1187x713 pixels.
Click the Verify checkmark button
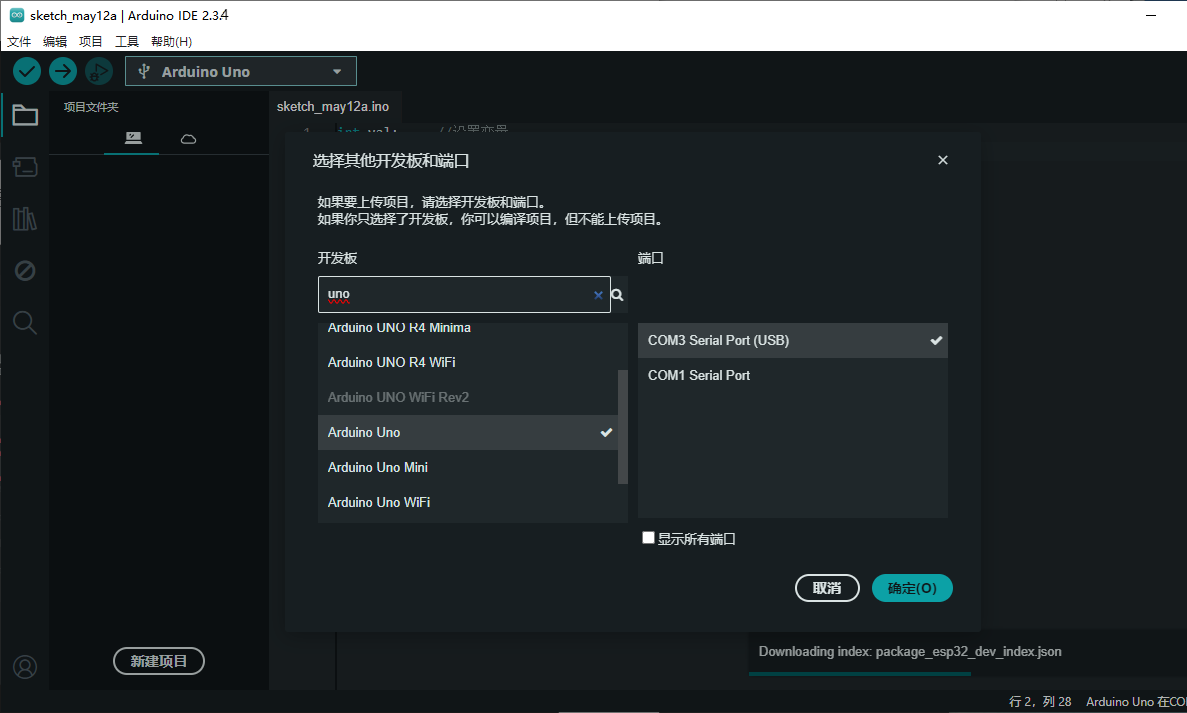point(26,72)
